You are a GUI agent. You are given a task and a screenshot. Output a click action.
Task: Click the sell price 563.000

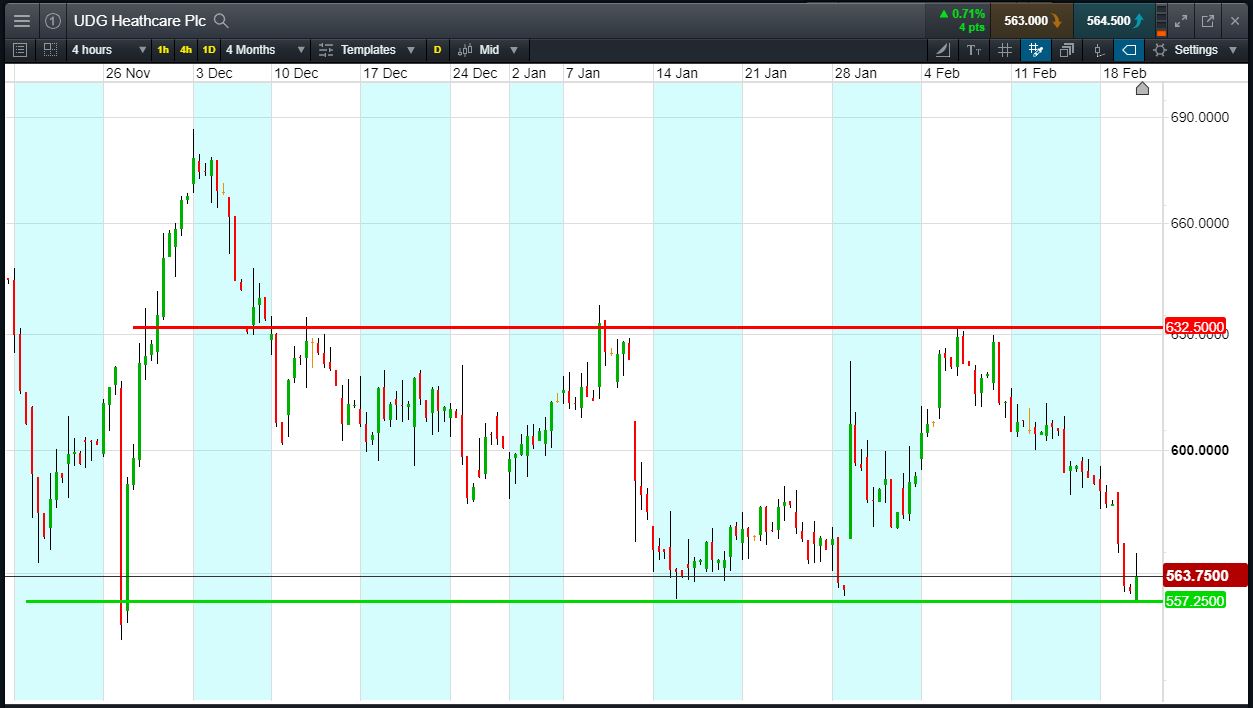[1031, 20]
